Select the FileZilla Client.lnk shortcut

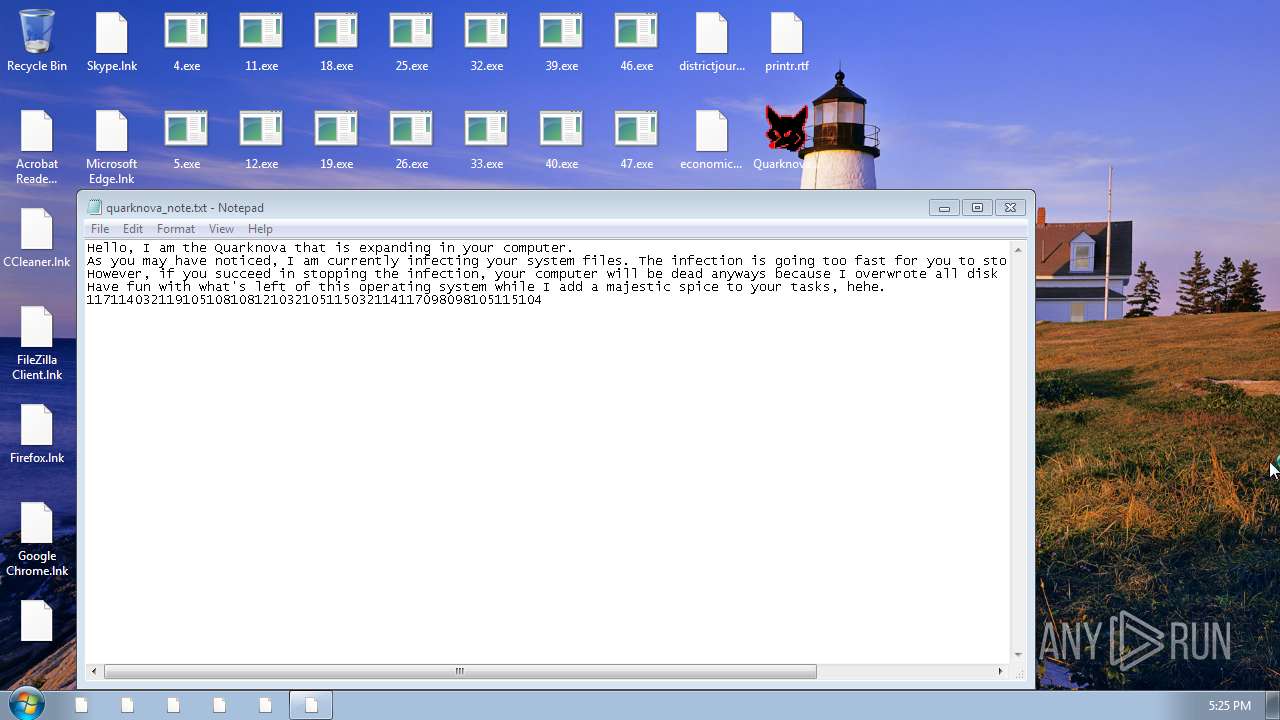(x=37, y=343)
